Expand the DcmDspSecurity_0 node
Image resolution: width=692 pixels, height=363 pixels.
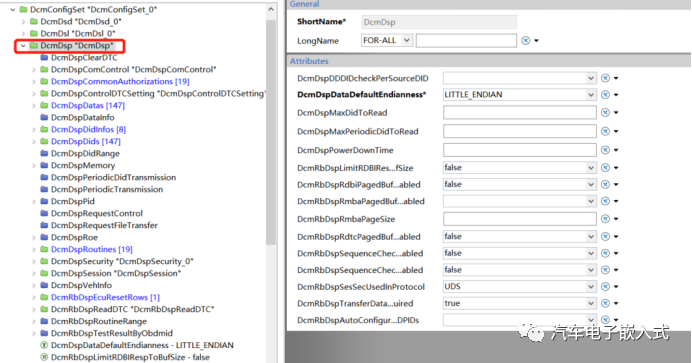pos(34,262)
